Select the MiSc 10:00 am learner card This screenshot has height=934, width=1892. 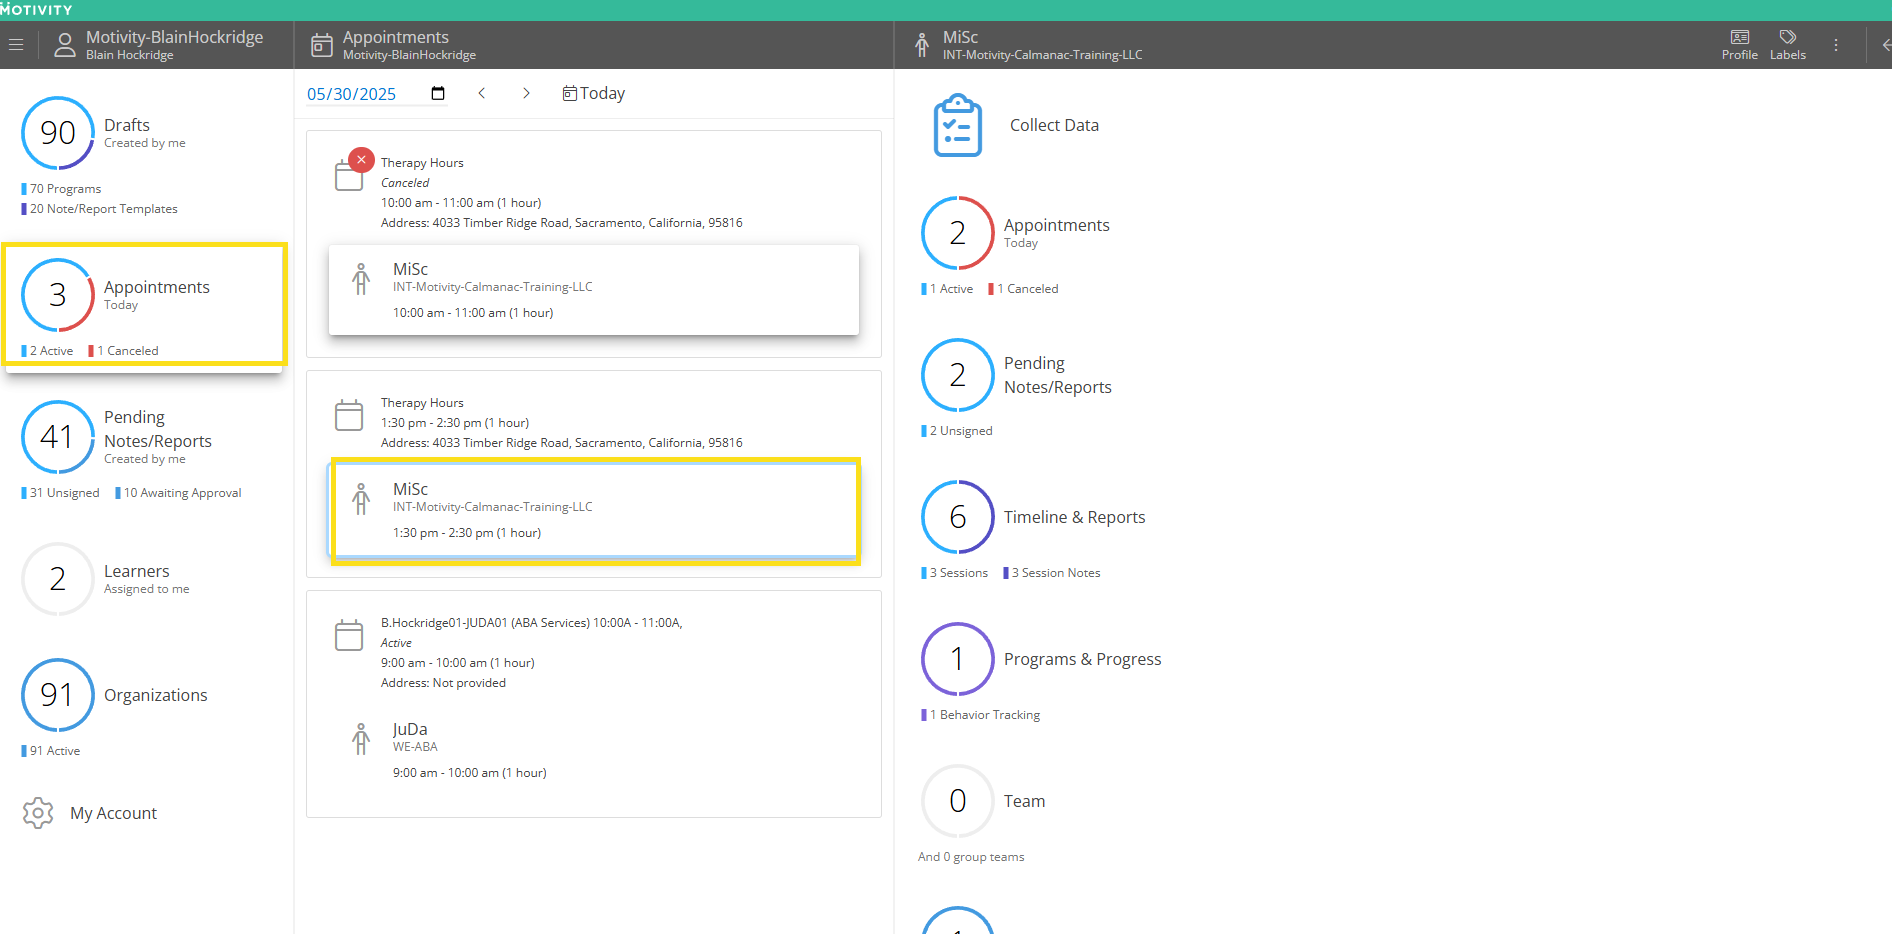coord(594,290)
